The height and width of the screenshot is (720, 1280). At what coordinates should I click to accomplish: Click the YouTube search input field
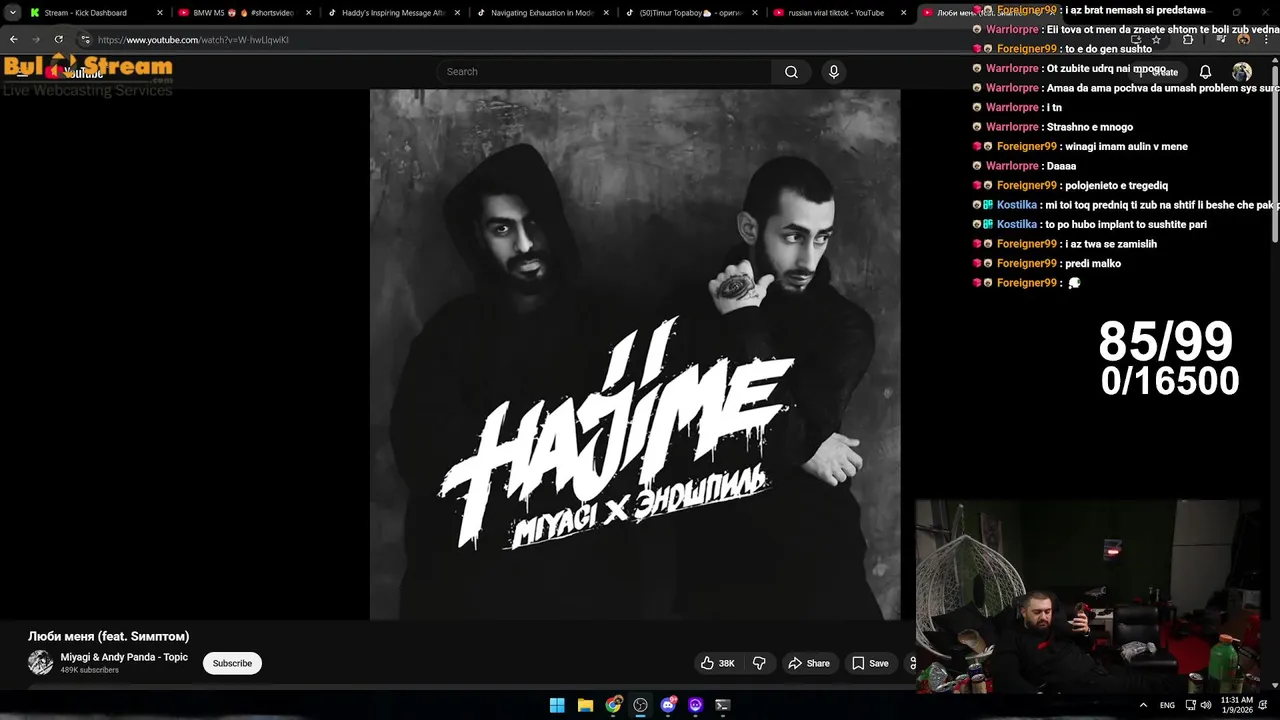coord(603,72)
